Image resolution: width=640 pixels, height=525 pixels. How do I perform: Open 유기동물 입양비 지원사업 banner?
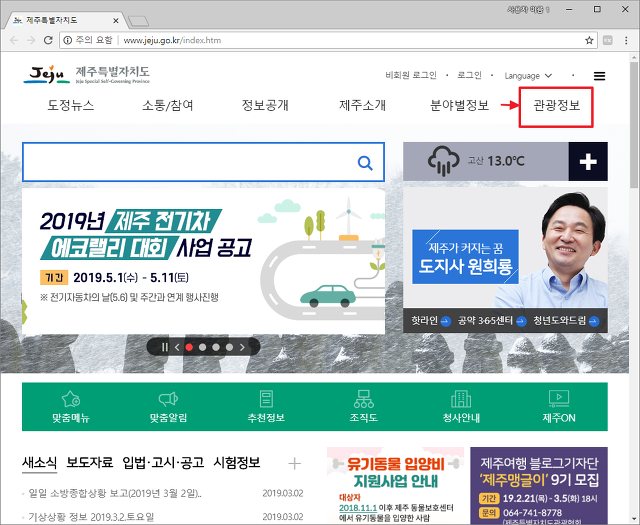[395, 486]
